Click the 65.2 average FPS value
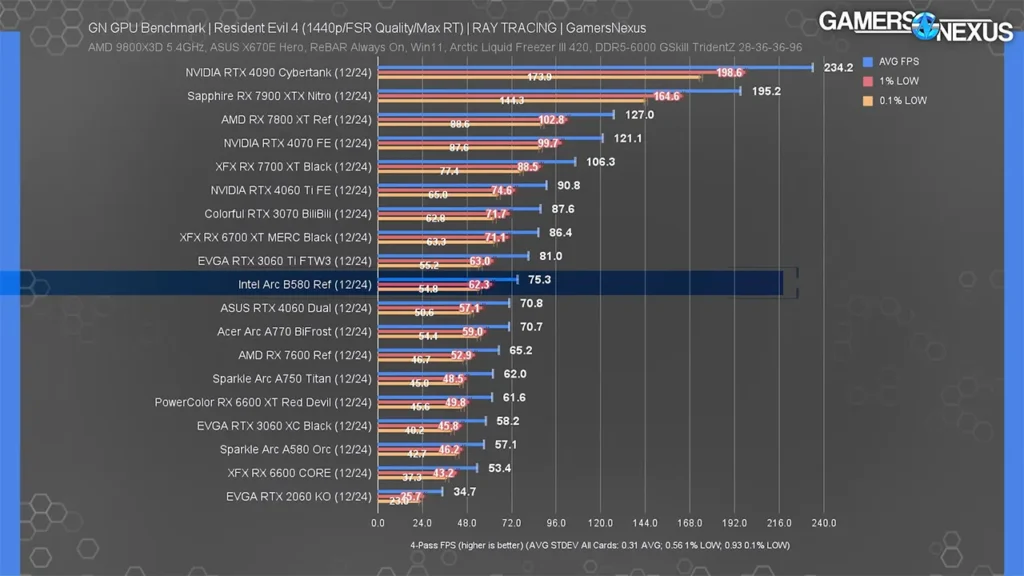Viewport: 1024px width, 576px height. [520, 350]
